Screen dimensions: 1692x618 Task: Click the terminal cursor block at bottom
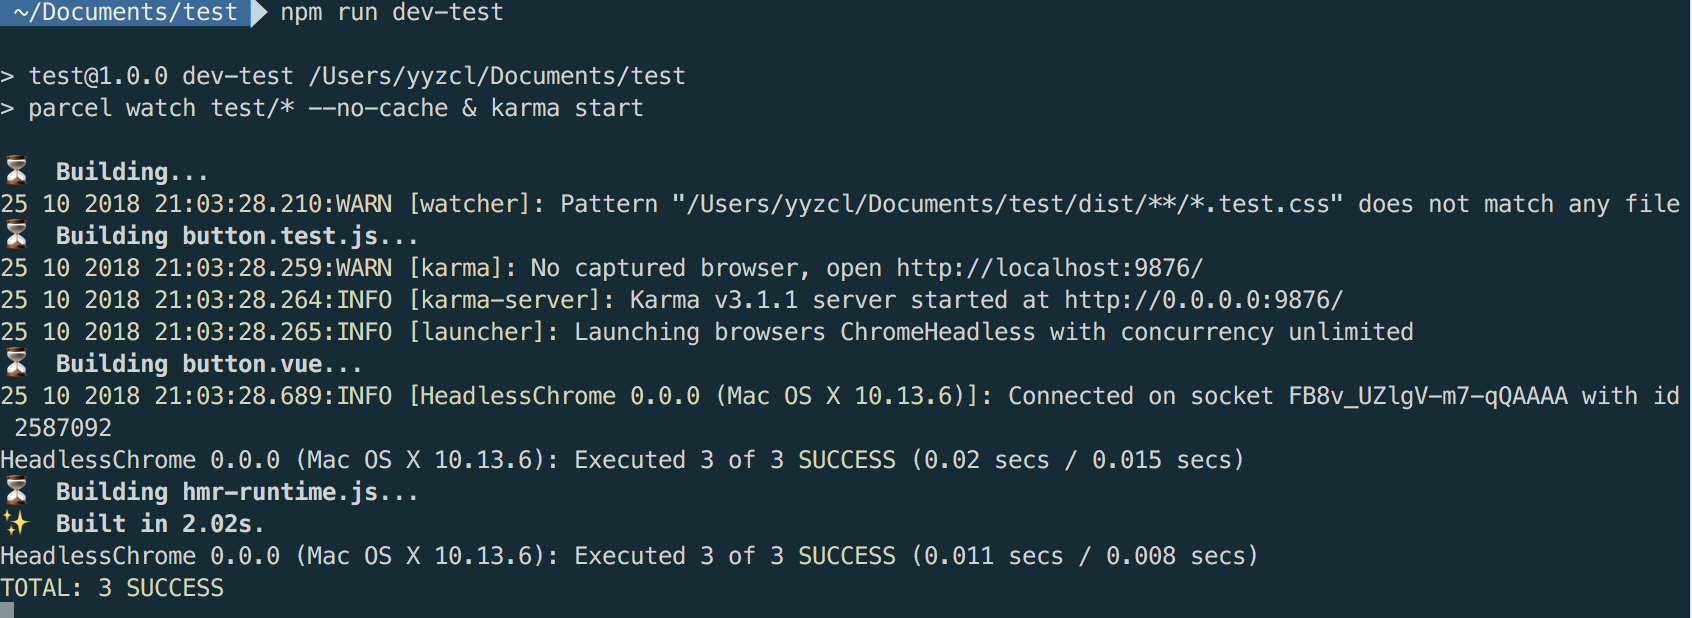tap(7, 610)
